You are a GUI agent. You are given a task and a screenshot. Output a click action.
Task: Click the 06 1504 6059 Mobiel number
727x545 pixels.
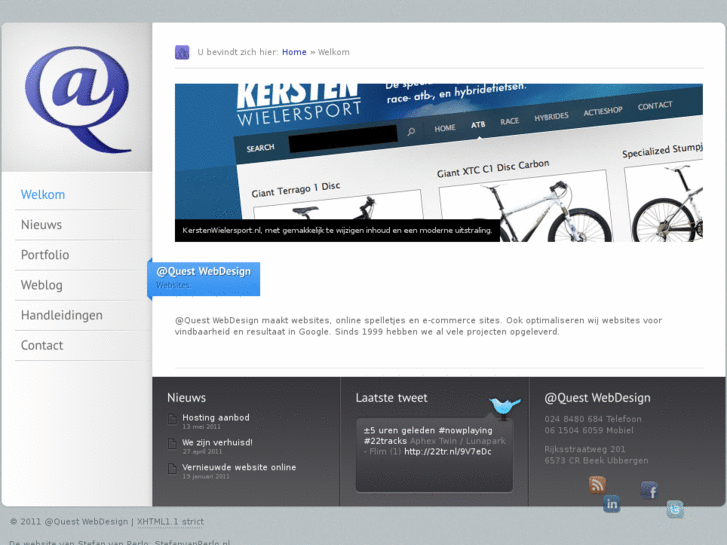[589, 430]
